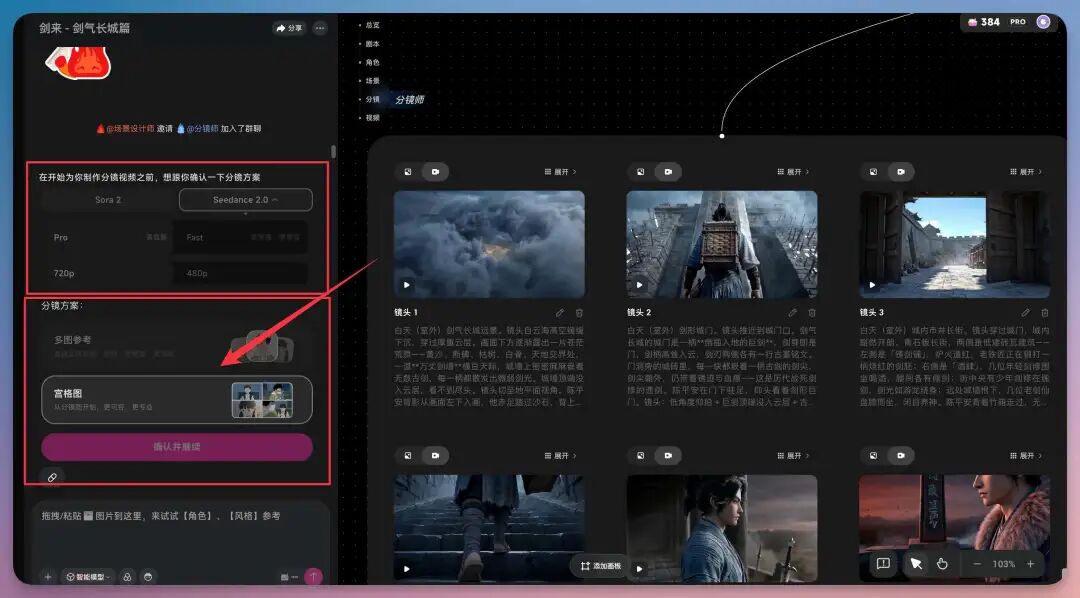1080x598 pixels.
Task: Click the 384 credits indicator
Action: click(984, 22)
